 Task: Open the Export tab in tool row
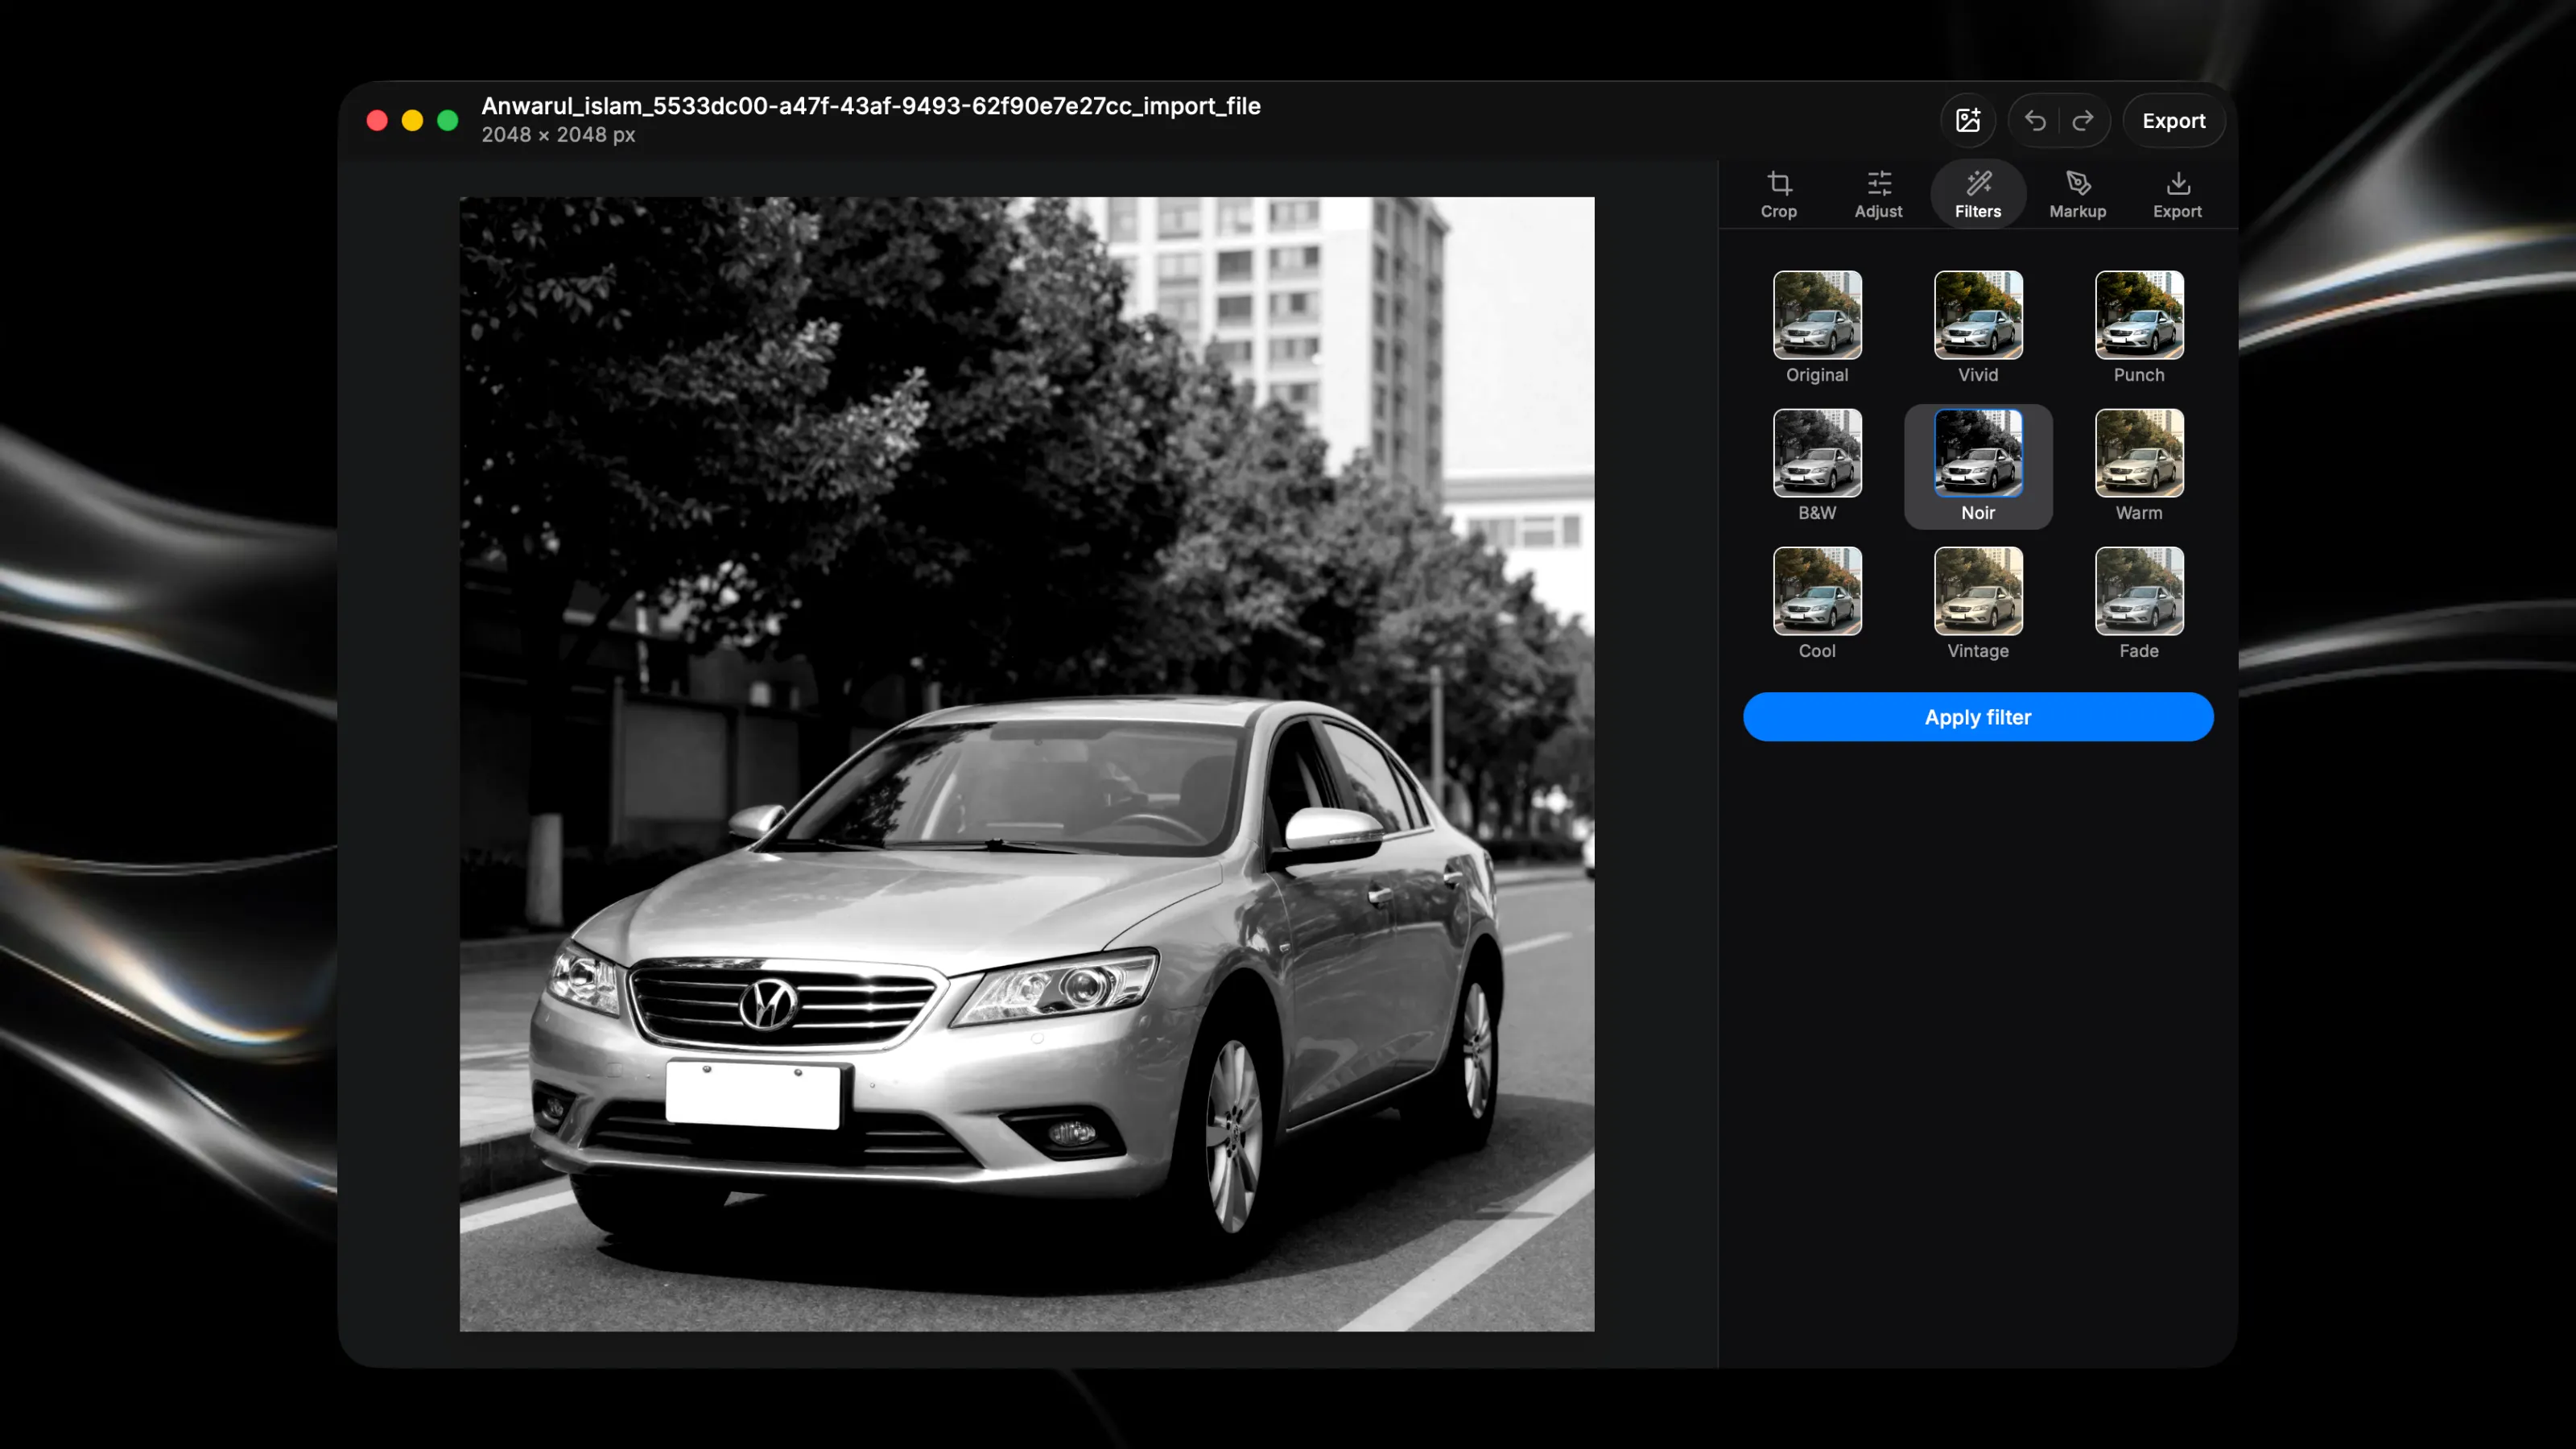[x=2177, y=194]
